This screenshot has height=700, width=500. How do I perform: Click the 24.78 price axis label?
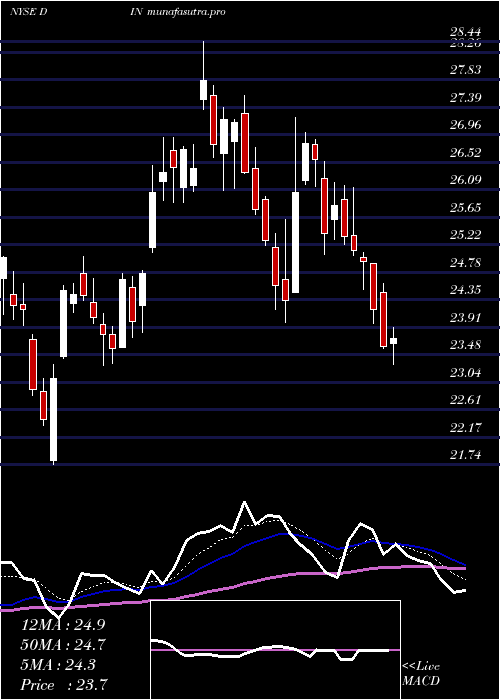[x=466, y=262]
